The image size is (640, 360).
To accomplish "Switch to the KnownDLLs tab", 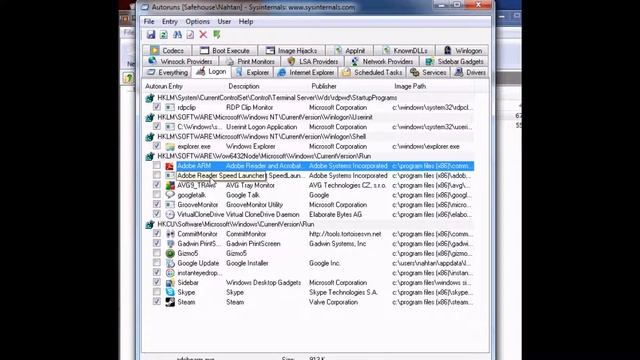I will [405, 51].
